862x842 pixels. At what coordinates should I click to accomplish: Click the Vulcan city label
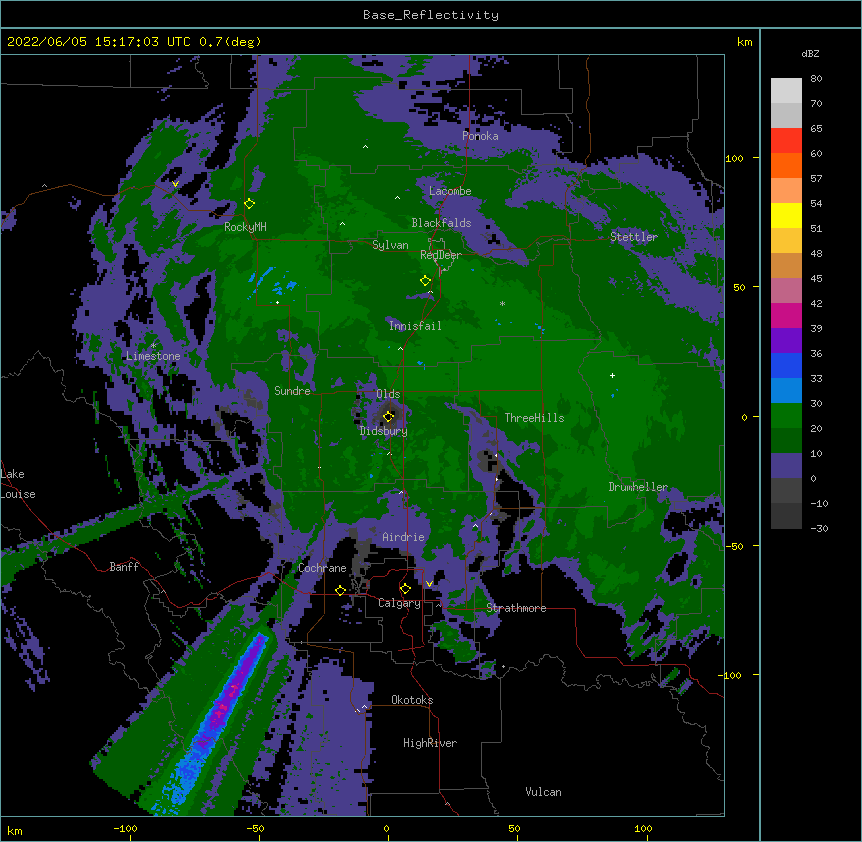coord(543,792)
